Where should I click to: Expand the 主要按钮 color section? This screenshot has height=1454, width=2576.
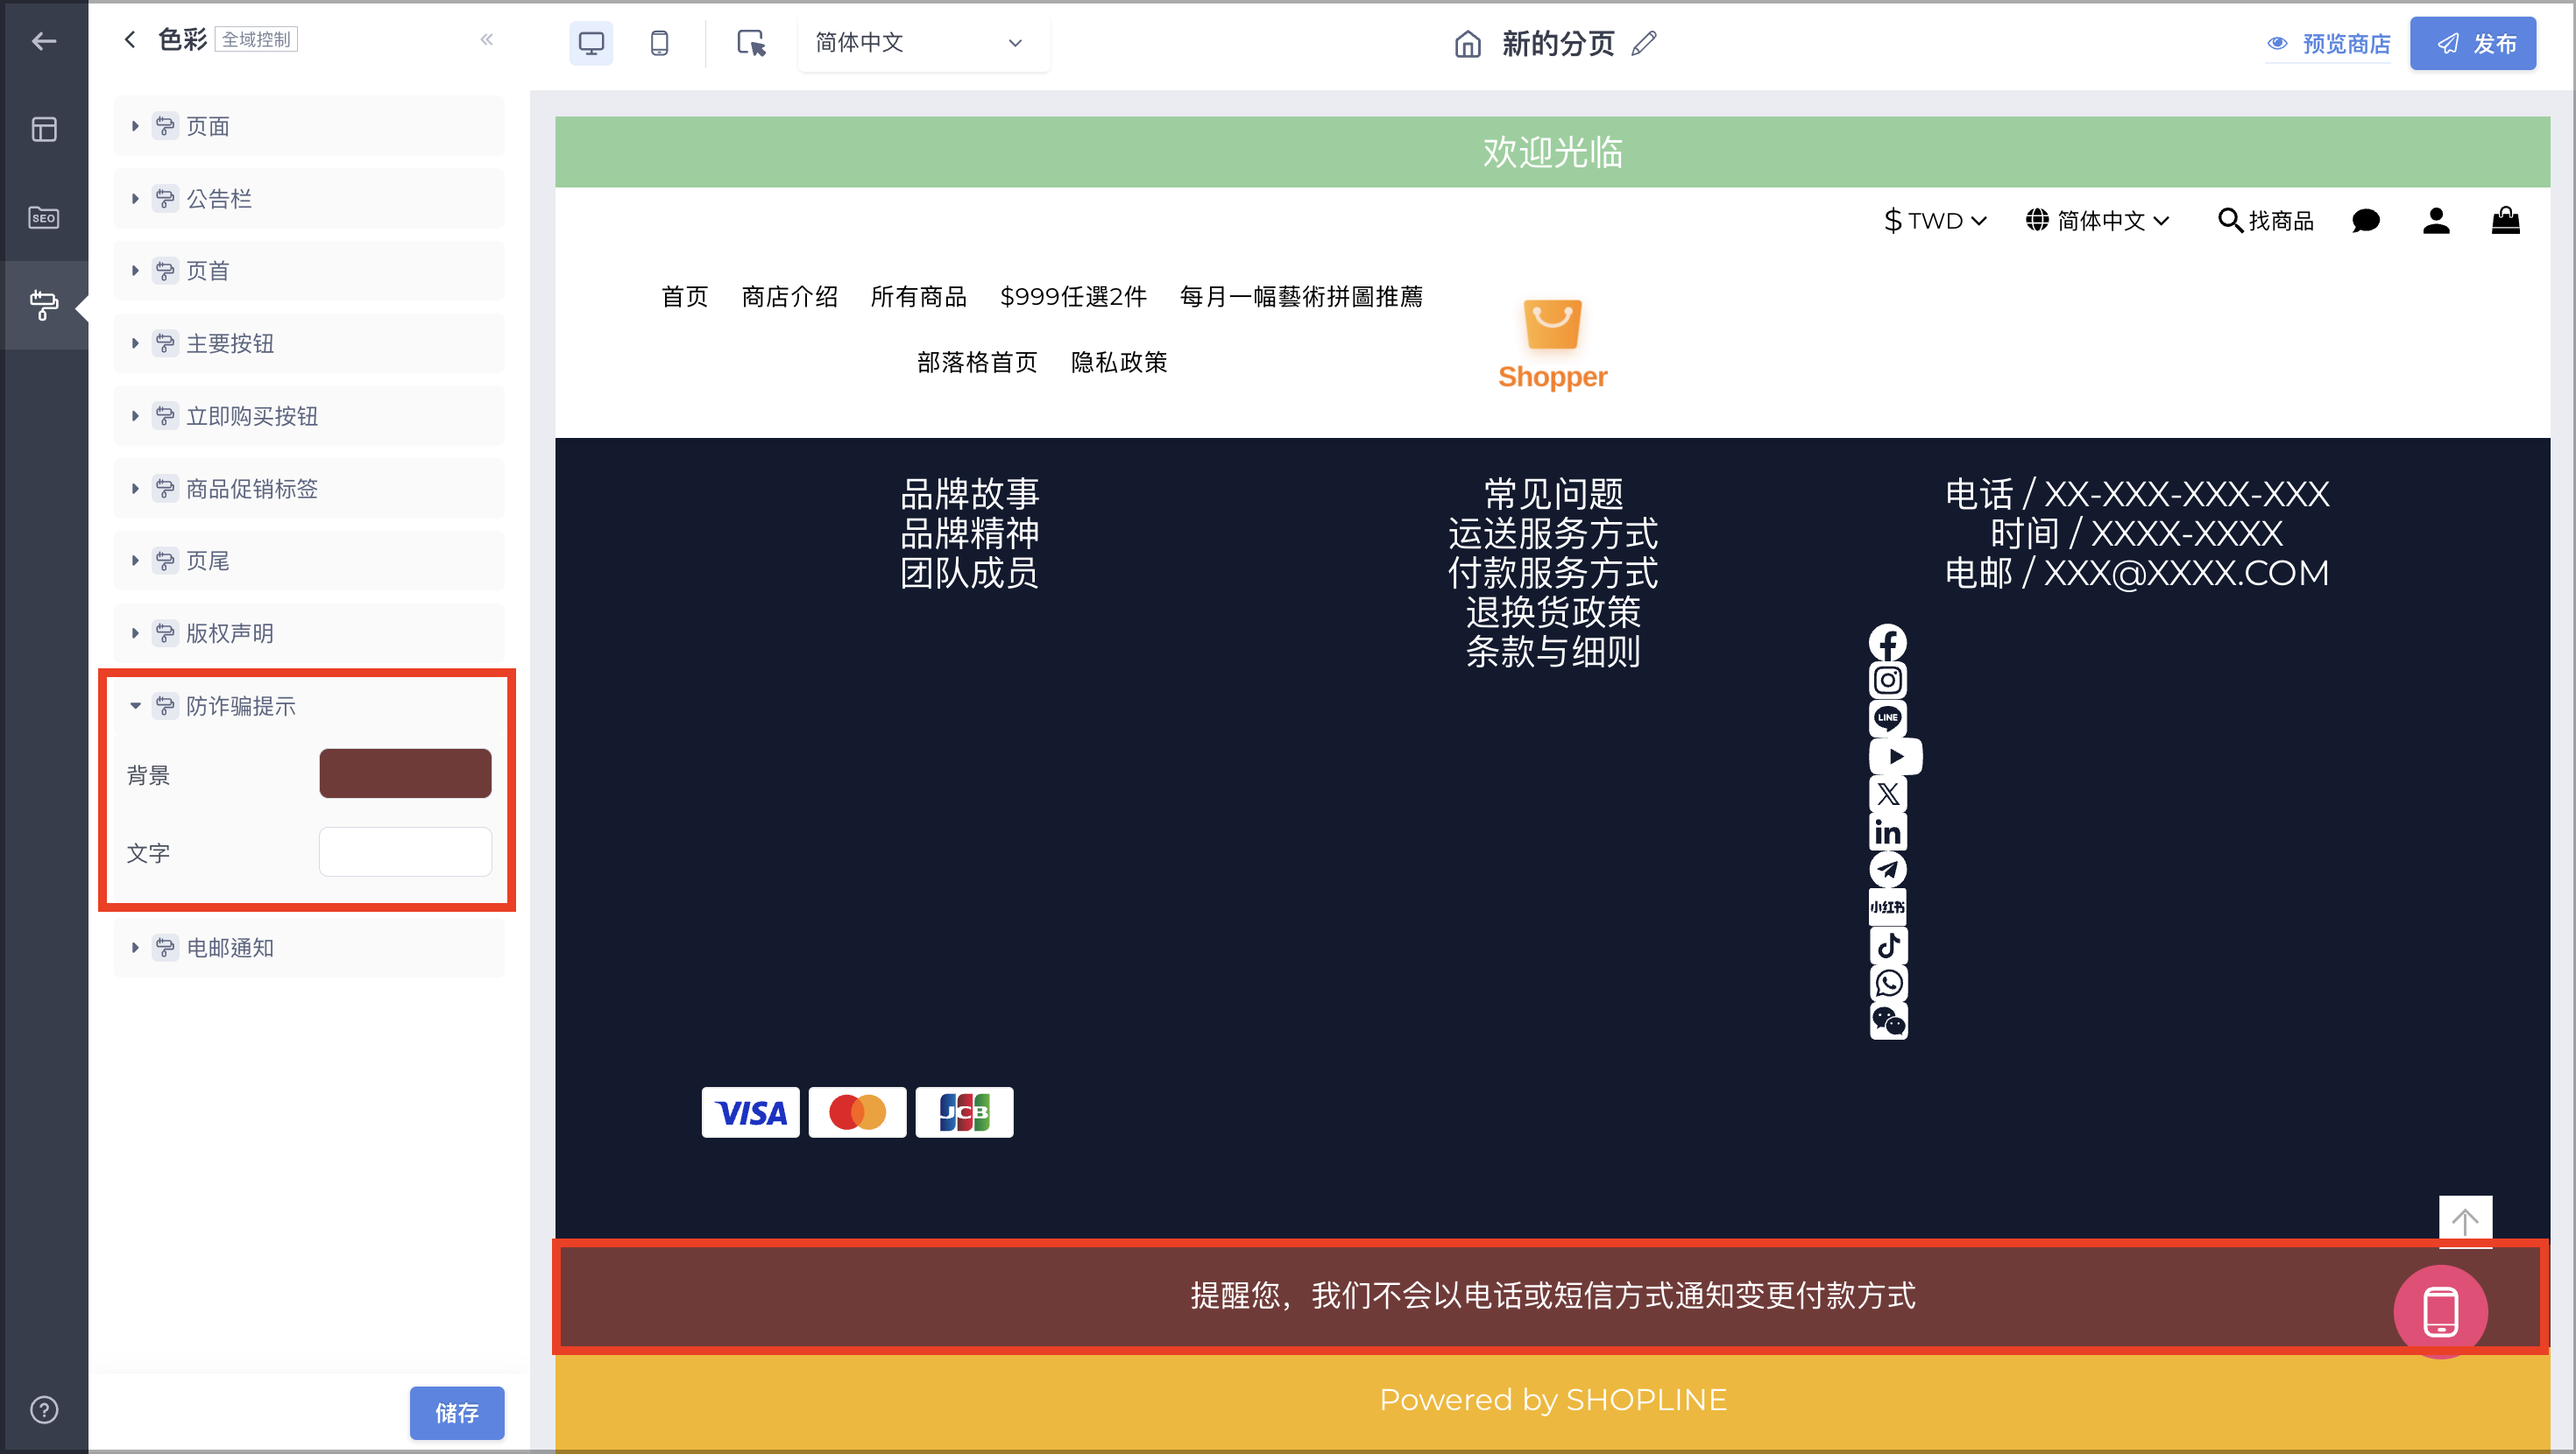[309, 343]
